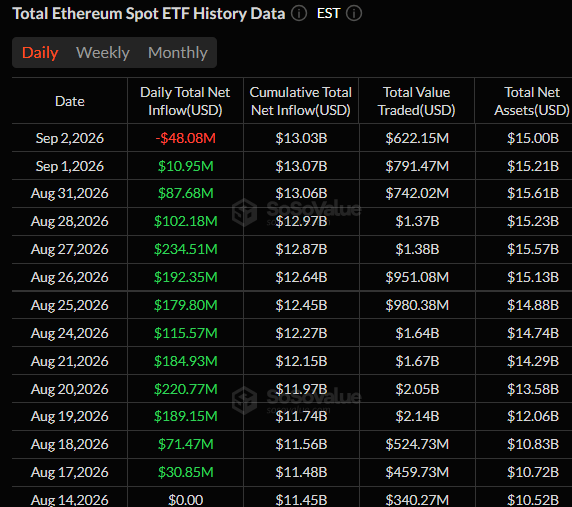Click the $340.27M value traded cell

pyautogui.click(x=417, y=500)
